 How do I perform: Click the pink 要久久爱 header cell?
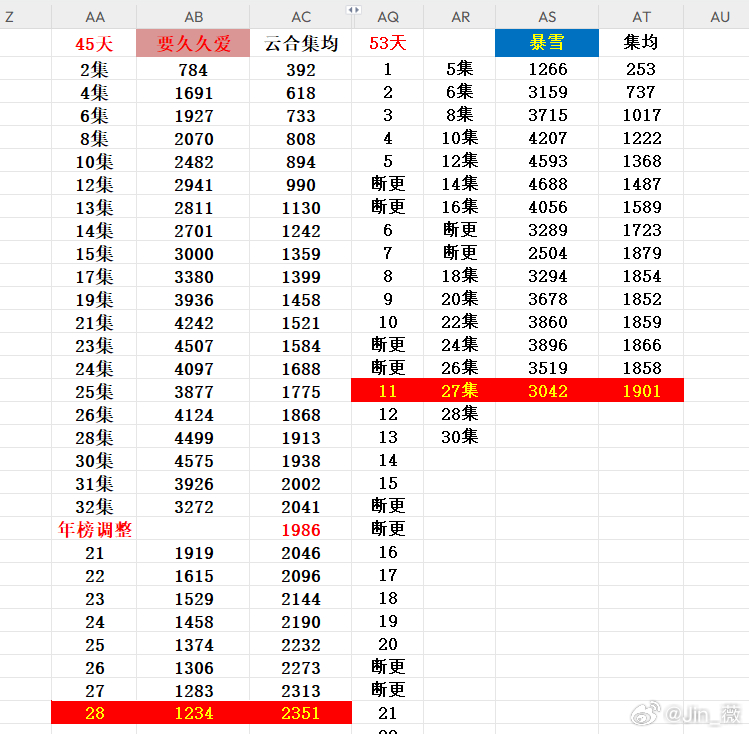pyautogui.click(x=193, y=44)
